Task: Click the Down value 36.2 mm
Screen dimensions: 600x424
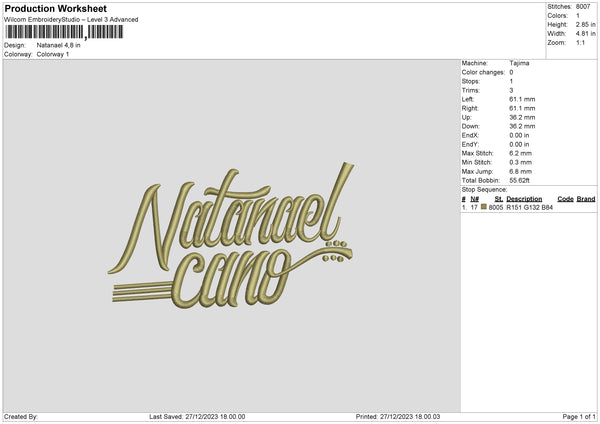Action: pyautogui.click(x=522, y=126)
